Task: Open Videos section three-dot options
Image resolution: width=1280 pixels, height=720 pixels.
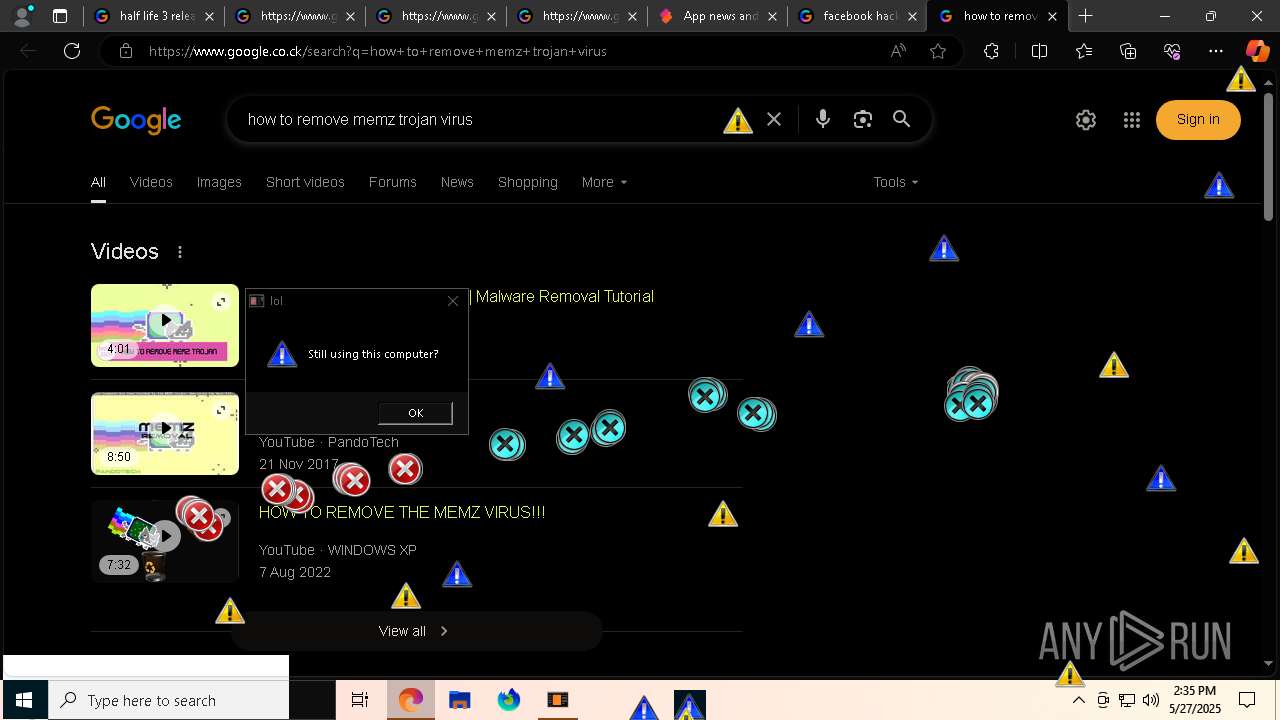Action: click(x=180, y=252)
